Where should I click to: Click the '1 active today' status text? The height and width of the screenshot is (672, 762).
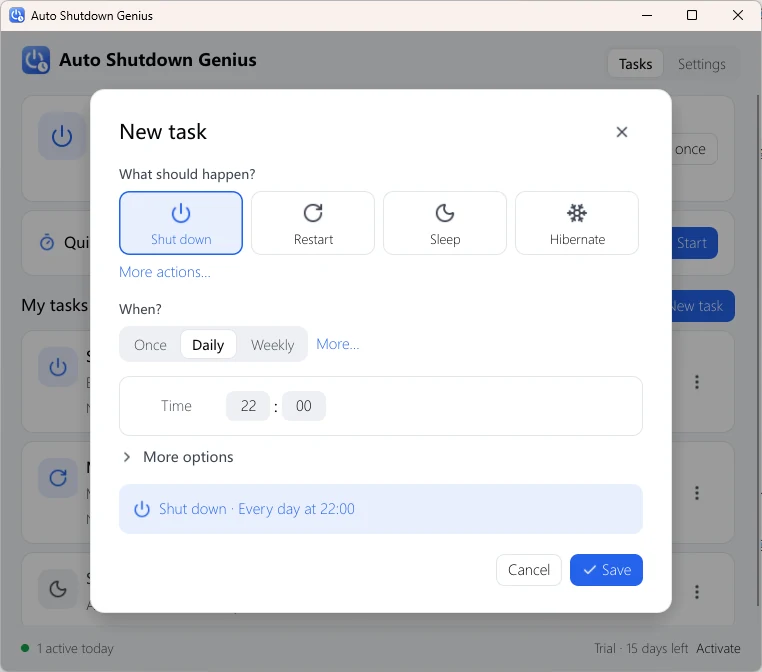[x=75, y=648]
